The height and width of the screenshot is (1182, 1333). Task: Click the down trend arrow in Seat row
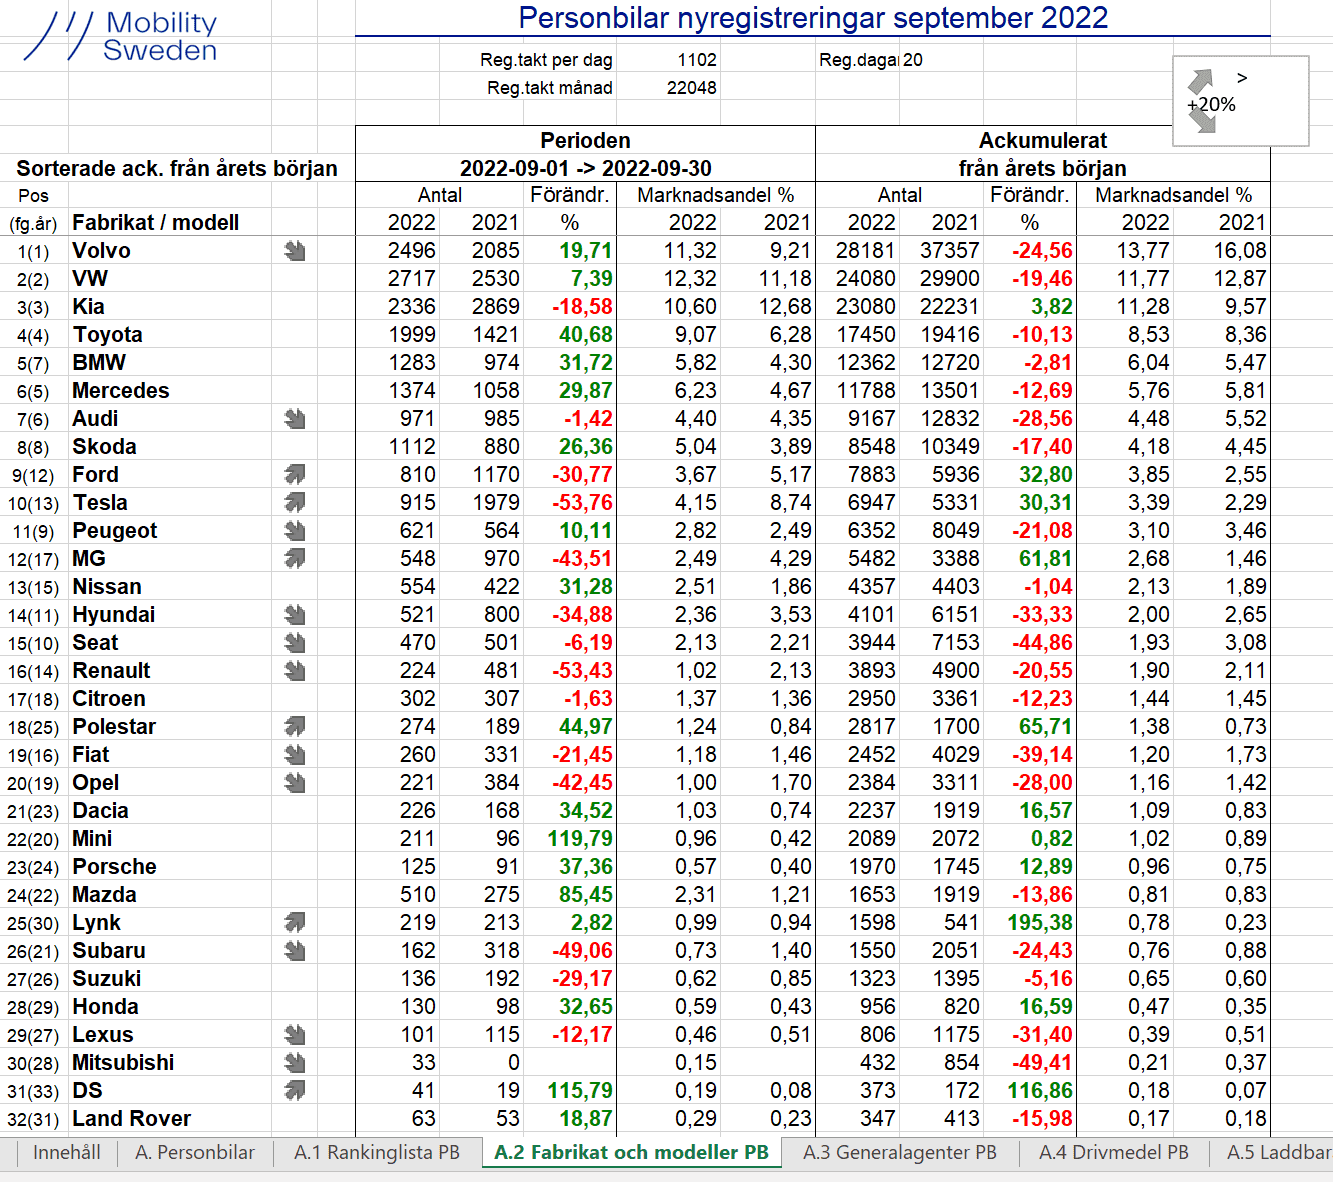click(294, 643)
